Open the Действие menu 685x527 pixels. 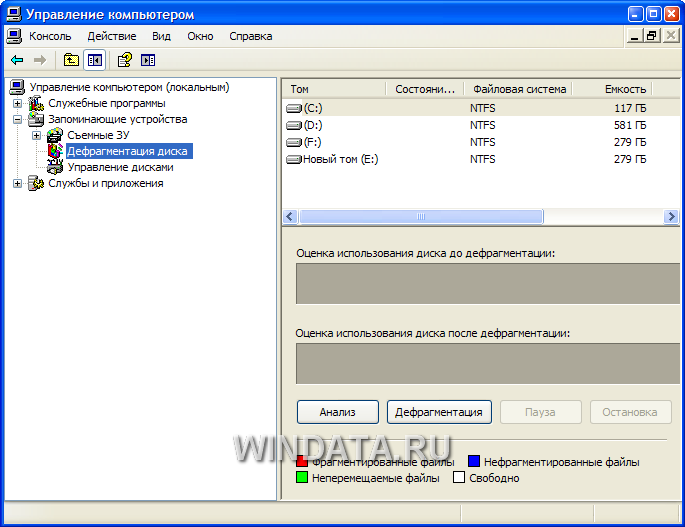point(112,36)
